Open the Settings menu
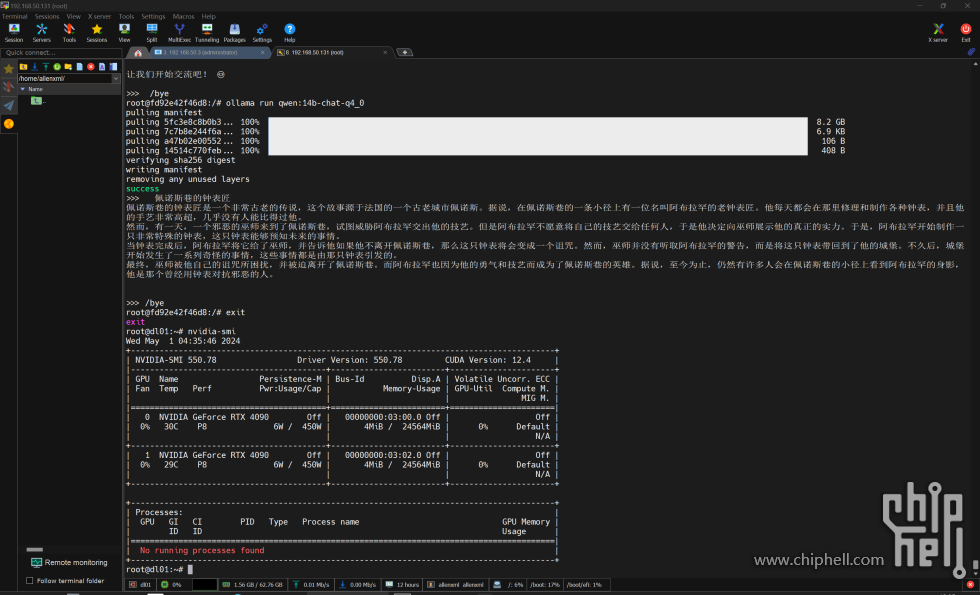 [153, 16]
